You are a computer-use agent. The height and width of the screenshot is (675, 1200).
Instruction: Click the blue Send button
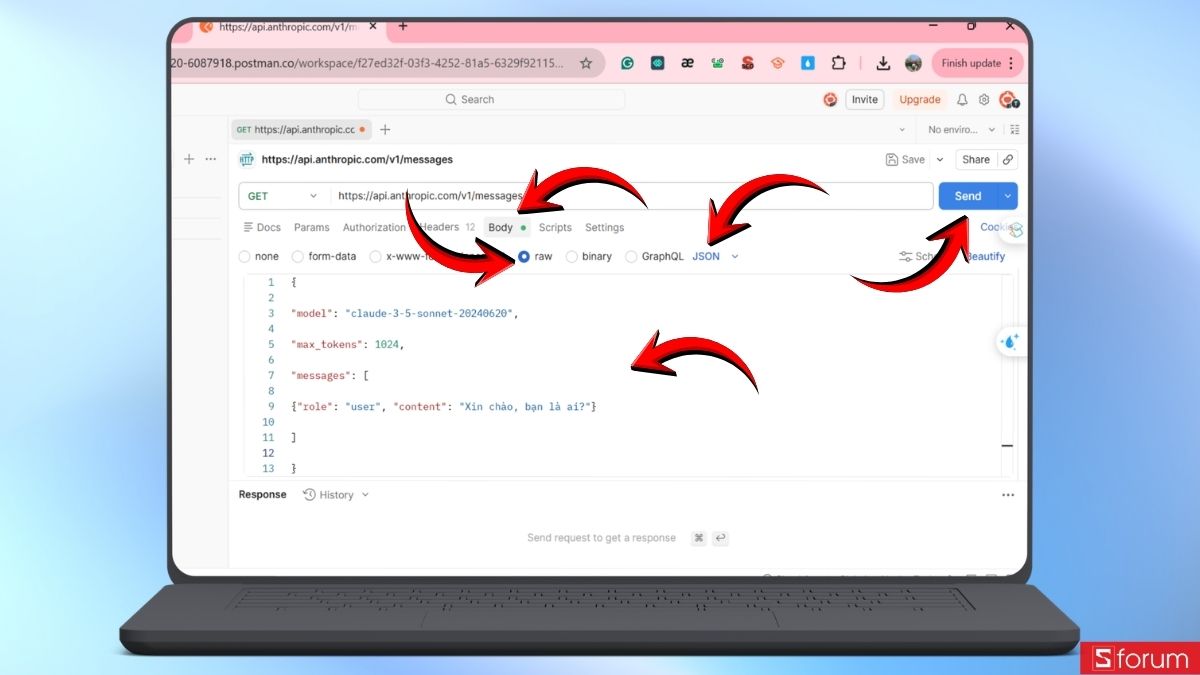click(x=968, y=196)
